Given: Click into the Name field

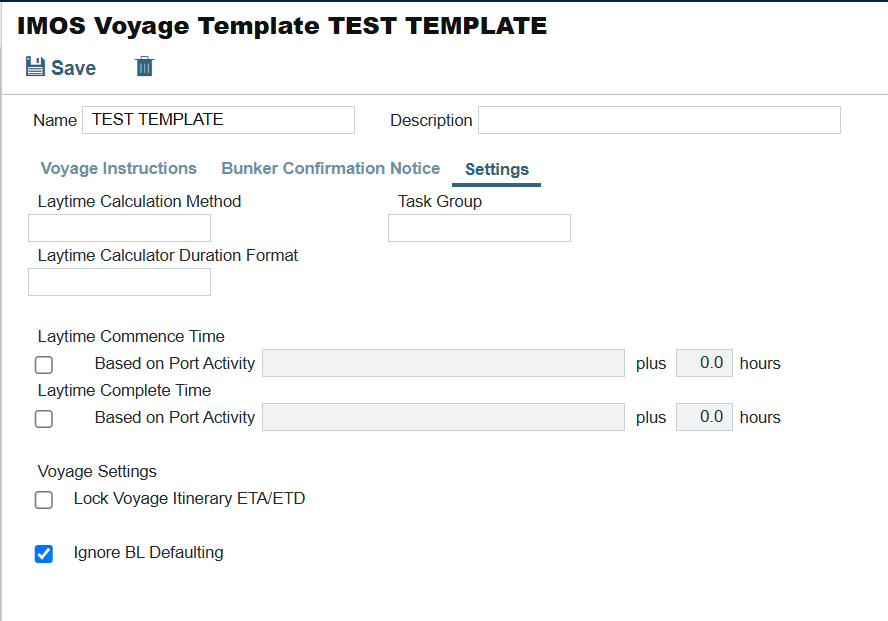Looking at the screenshot, I should coord(219,120).
